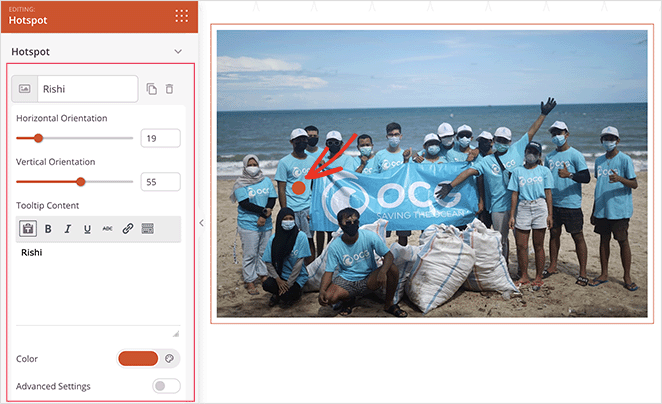Viewport: 662px width, 404px height.
Task: Click the Horizontal Orientation value 19 field
Action: [x=160, y=138]
